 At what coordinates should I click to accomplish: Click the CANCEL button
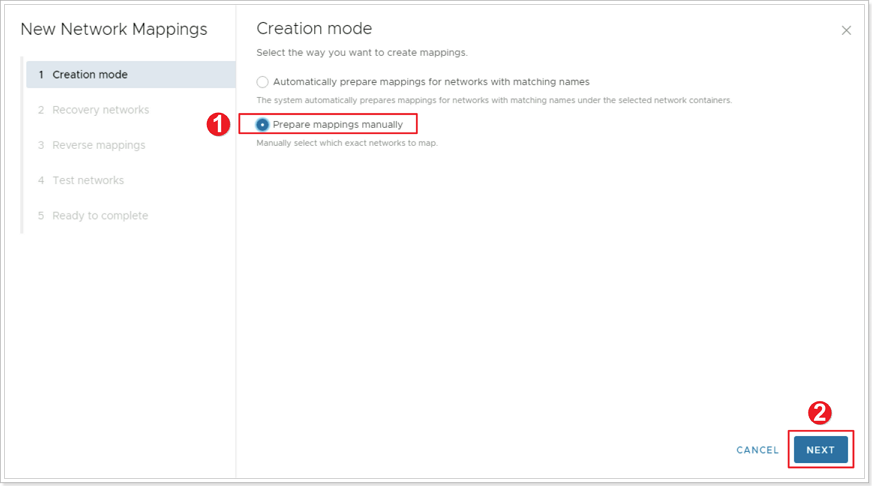pos(757,450)
